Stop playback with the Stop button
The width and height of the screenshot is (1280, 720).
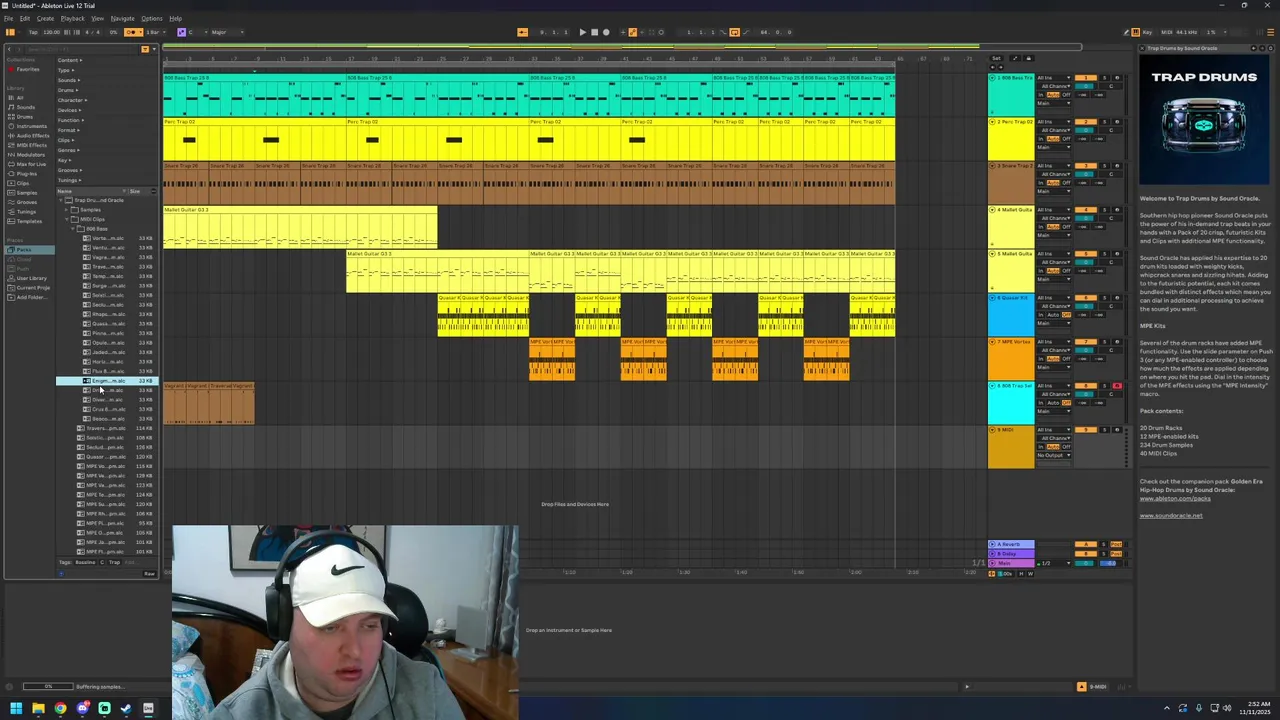pos(594,32)
